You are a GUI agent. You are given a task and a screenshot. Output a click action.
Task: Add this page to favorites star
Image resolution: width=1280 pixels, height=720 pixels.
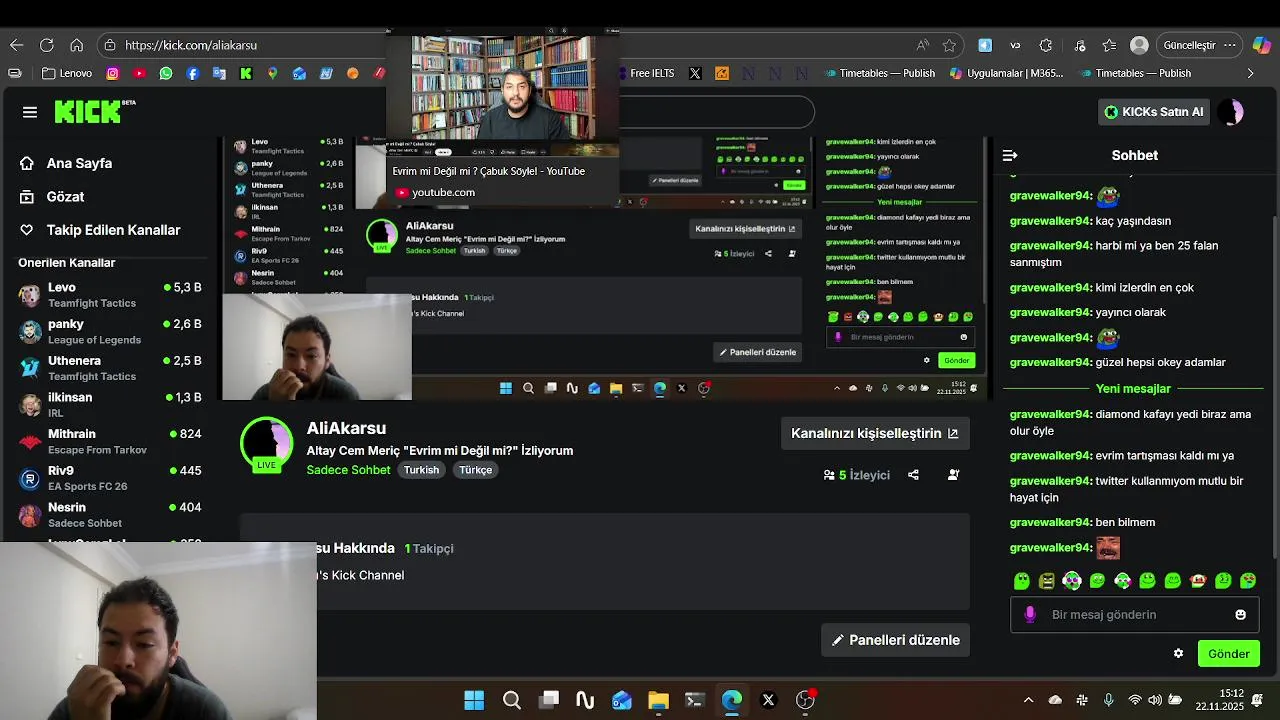[x=949, y=45]
